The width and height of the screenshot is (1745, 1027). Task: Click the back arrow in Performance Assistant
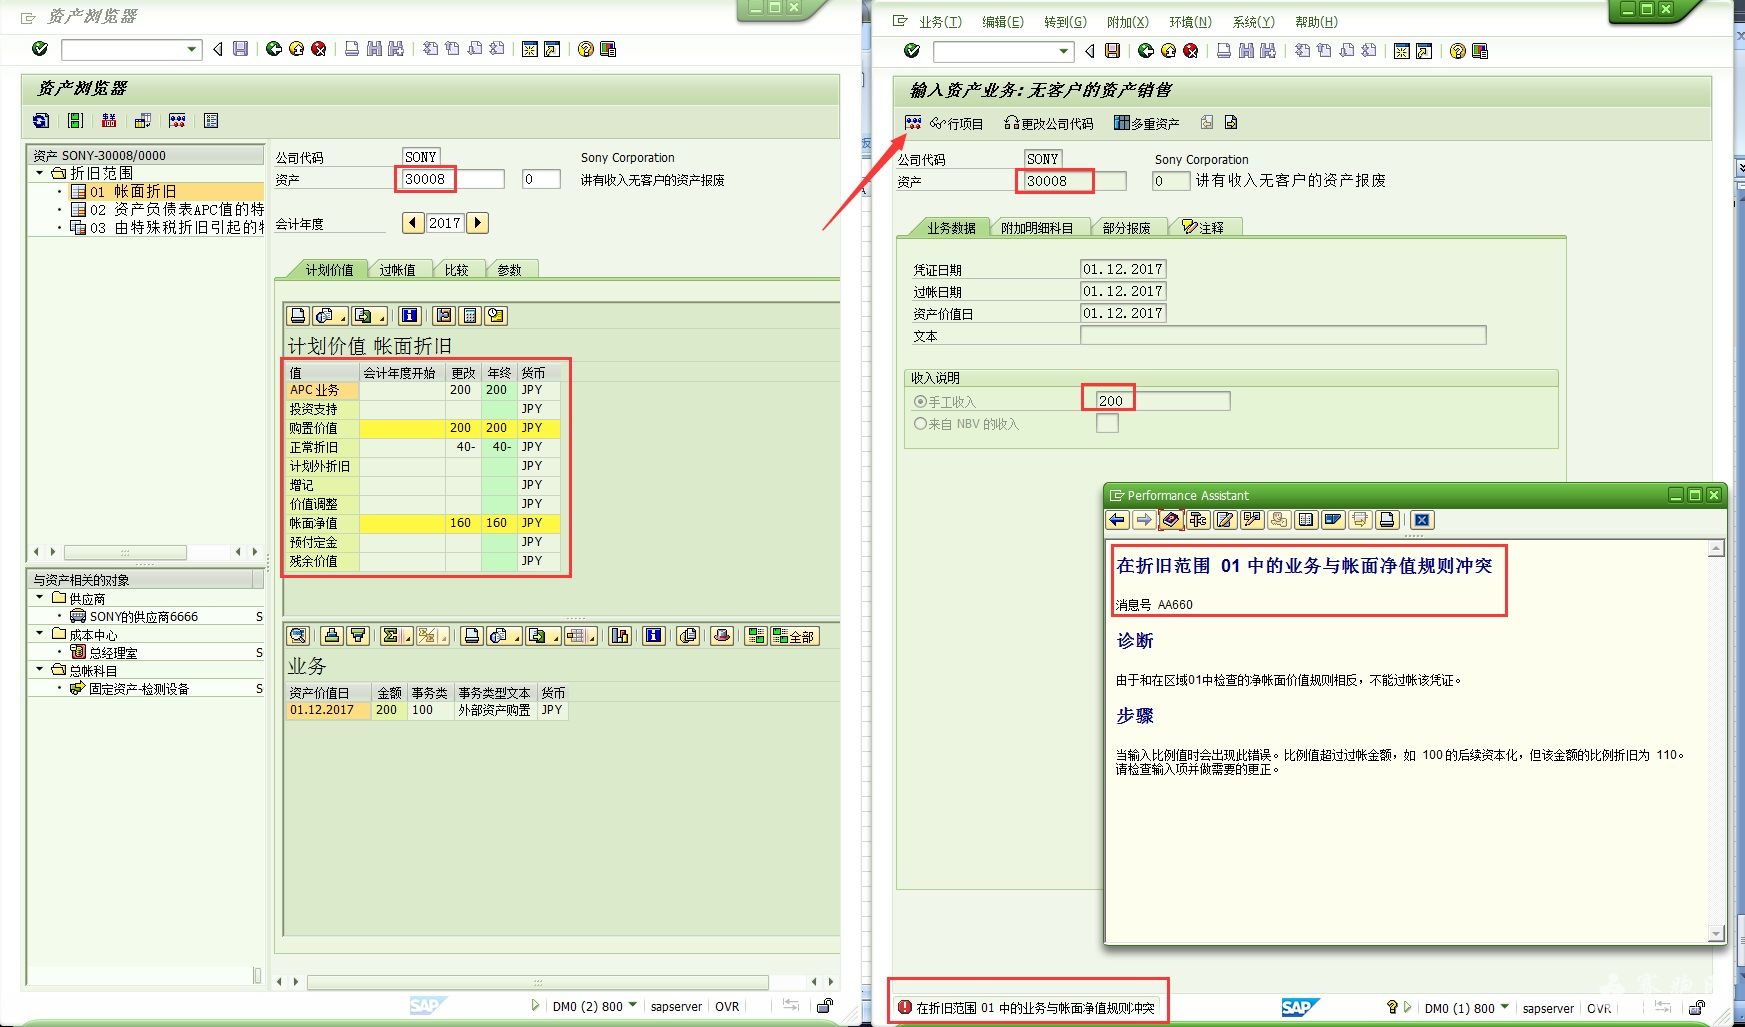click(x=1118, y=520)
